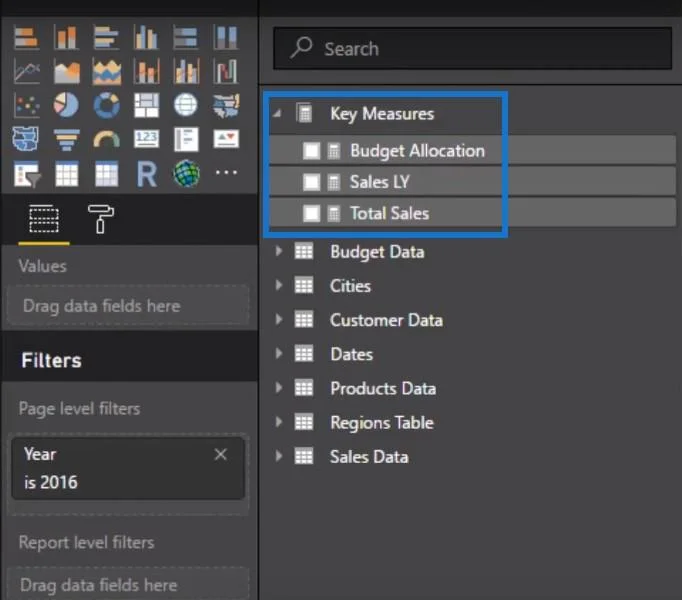Click the Products Data table name

[383, 389]
